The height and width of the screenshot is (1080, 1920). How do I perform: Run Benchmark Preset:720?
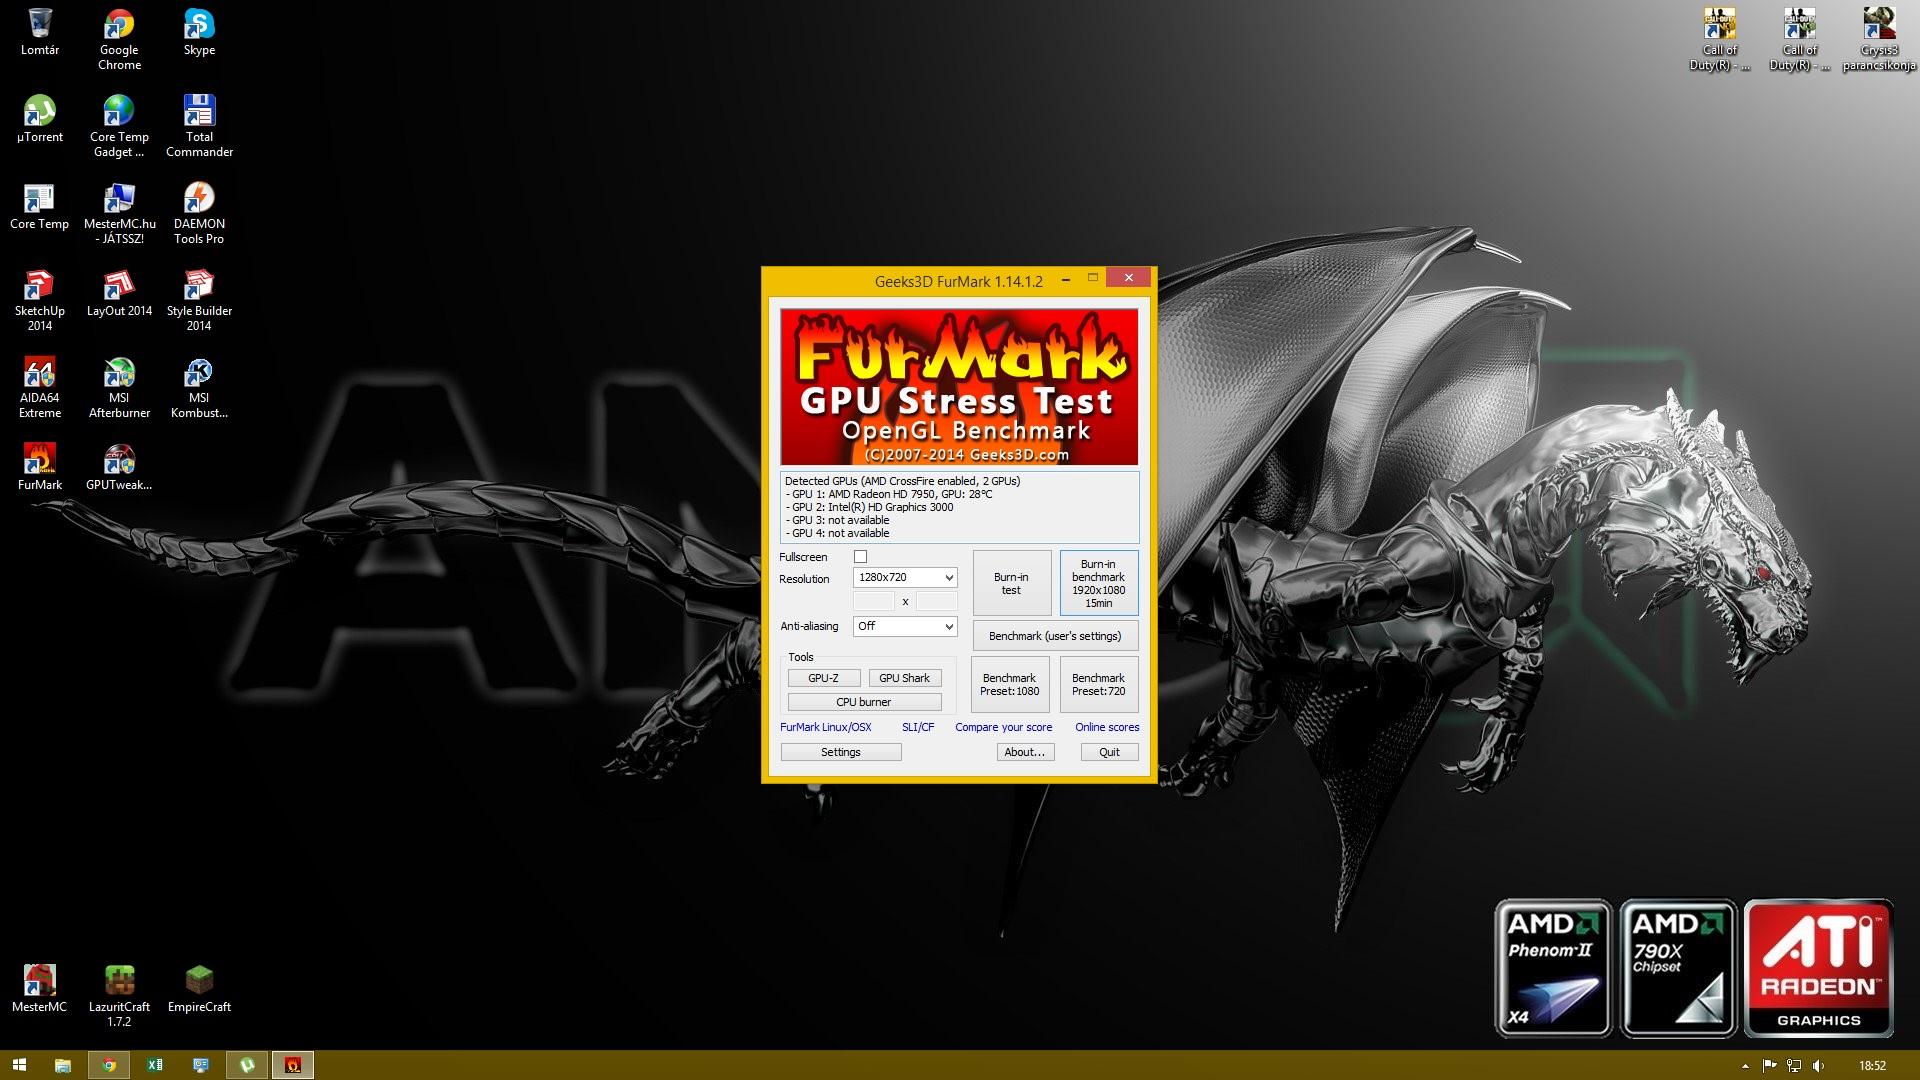[x=1098, y=684]
